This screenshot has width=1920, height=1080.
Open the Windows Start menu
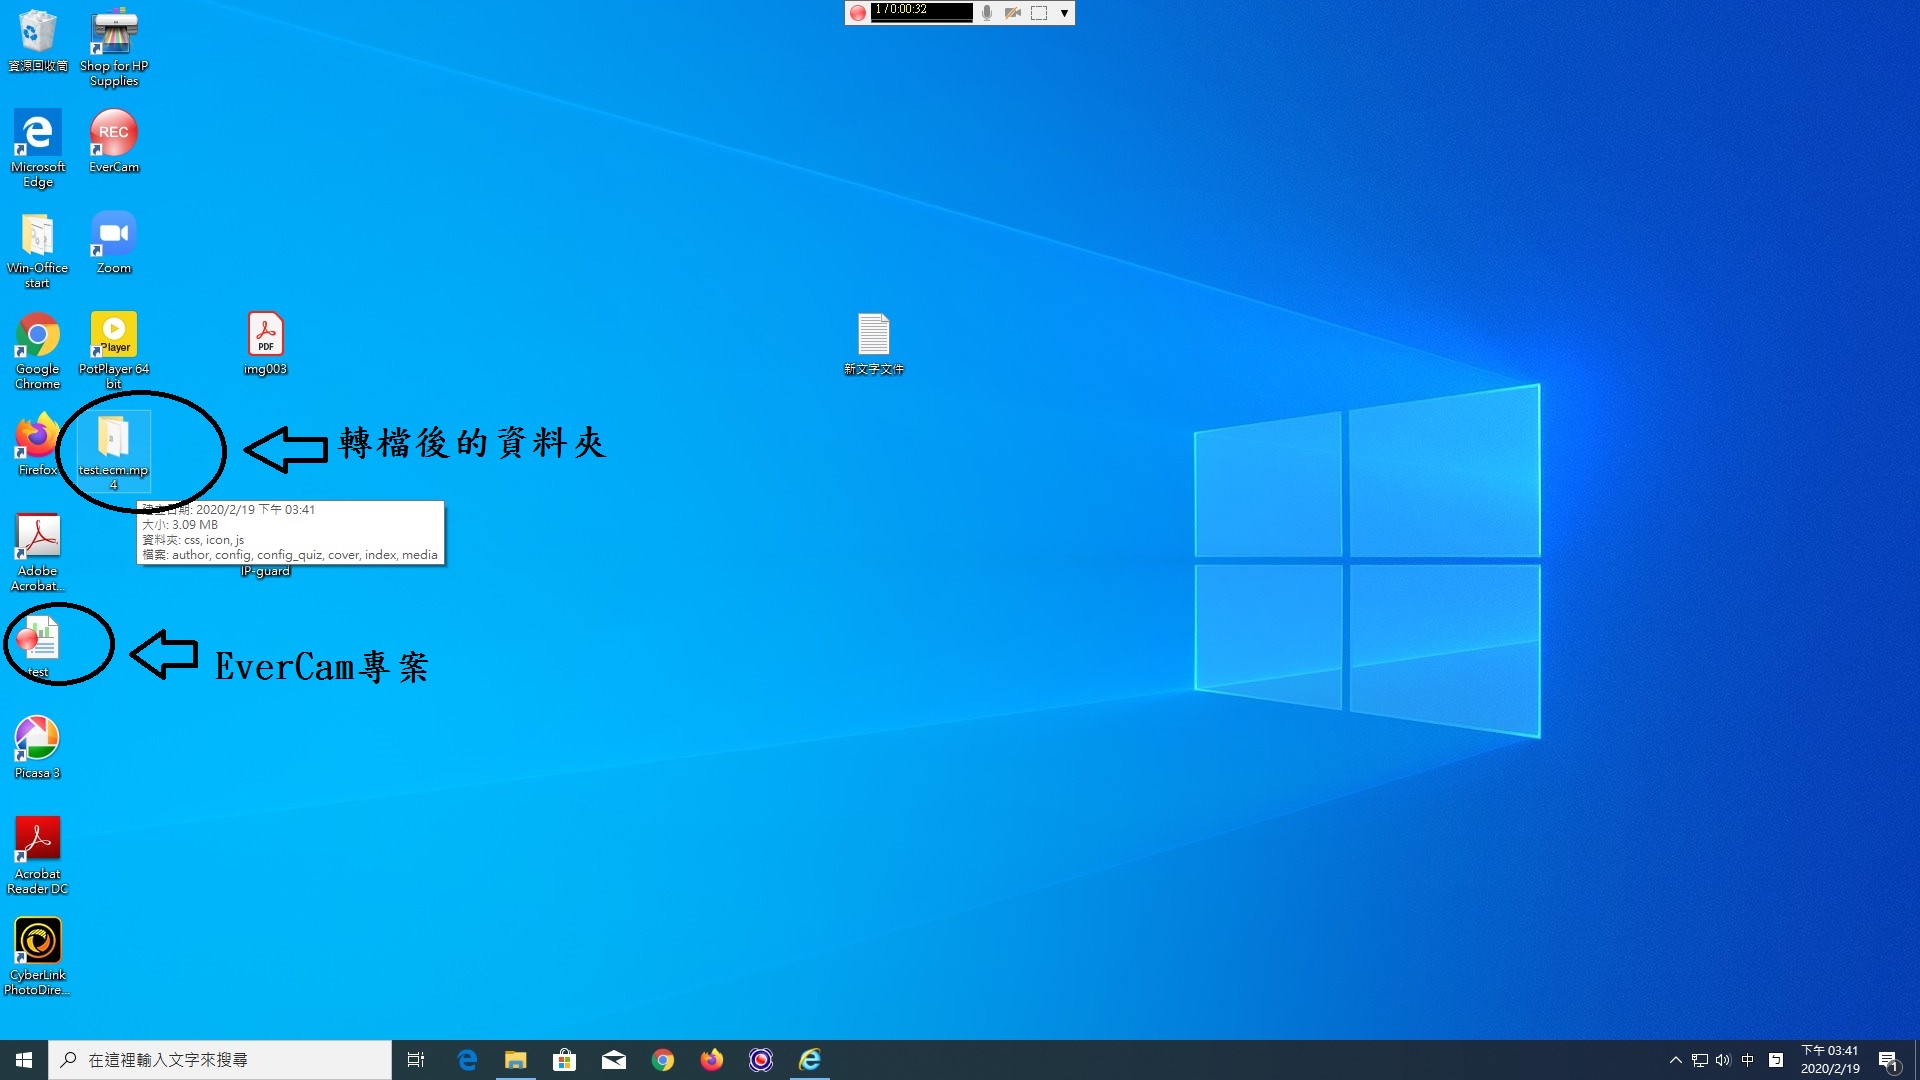pyautogui.click(x=24, y=1060)
